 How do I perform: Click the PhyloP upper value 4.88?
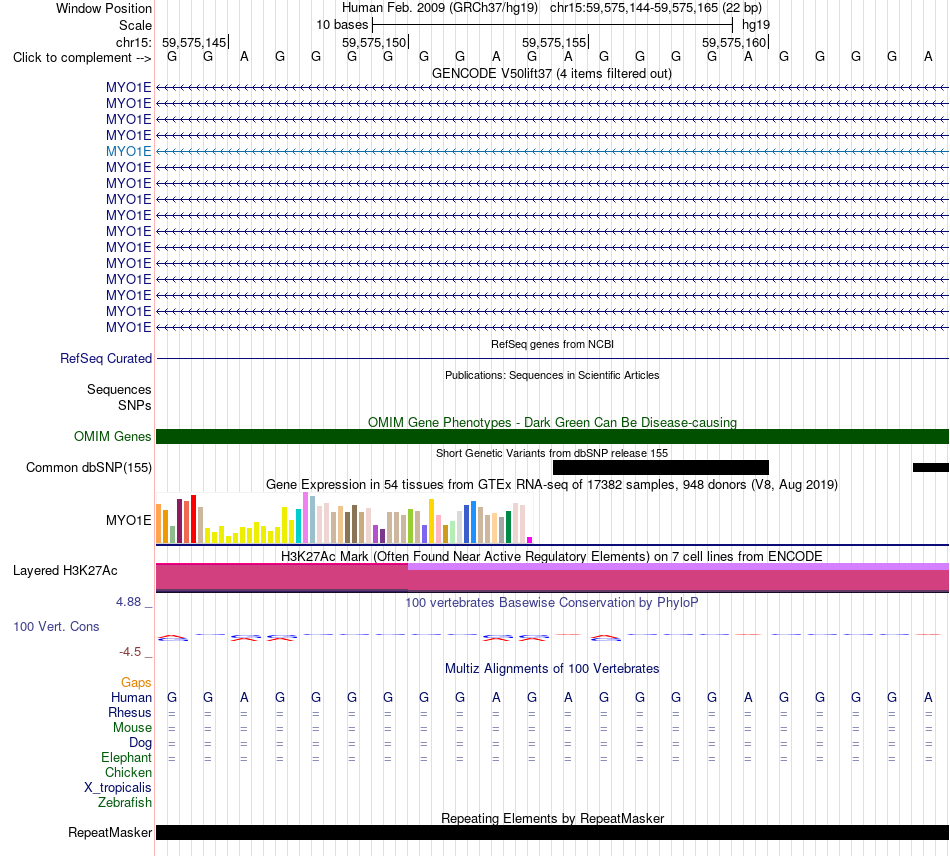pos(128,602)
